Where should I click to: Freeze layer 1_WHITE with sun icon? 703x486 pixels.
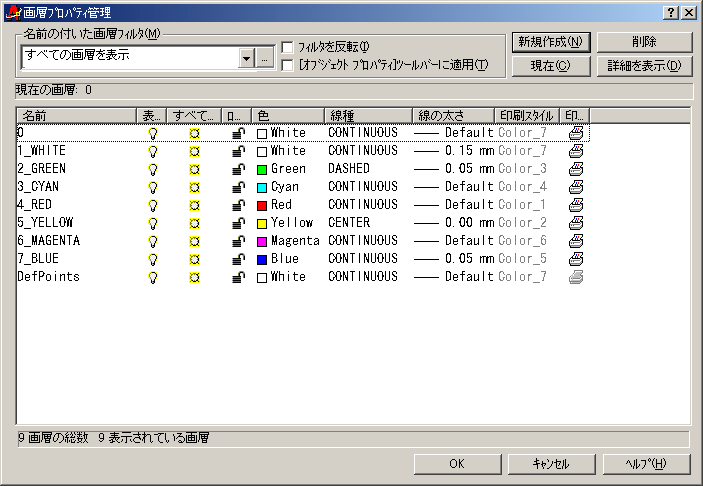pyautogui.click(x=194, y=151)
